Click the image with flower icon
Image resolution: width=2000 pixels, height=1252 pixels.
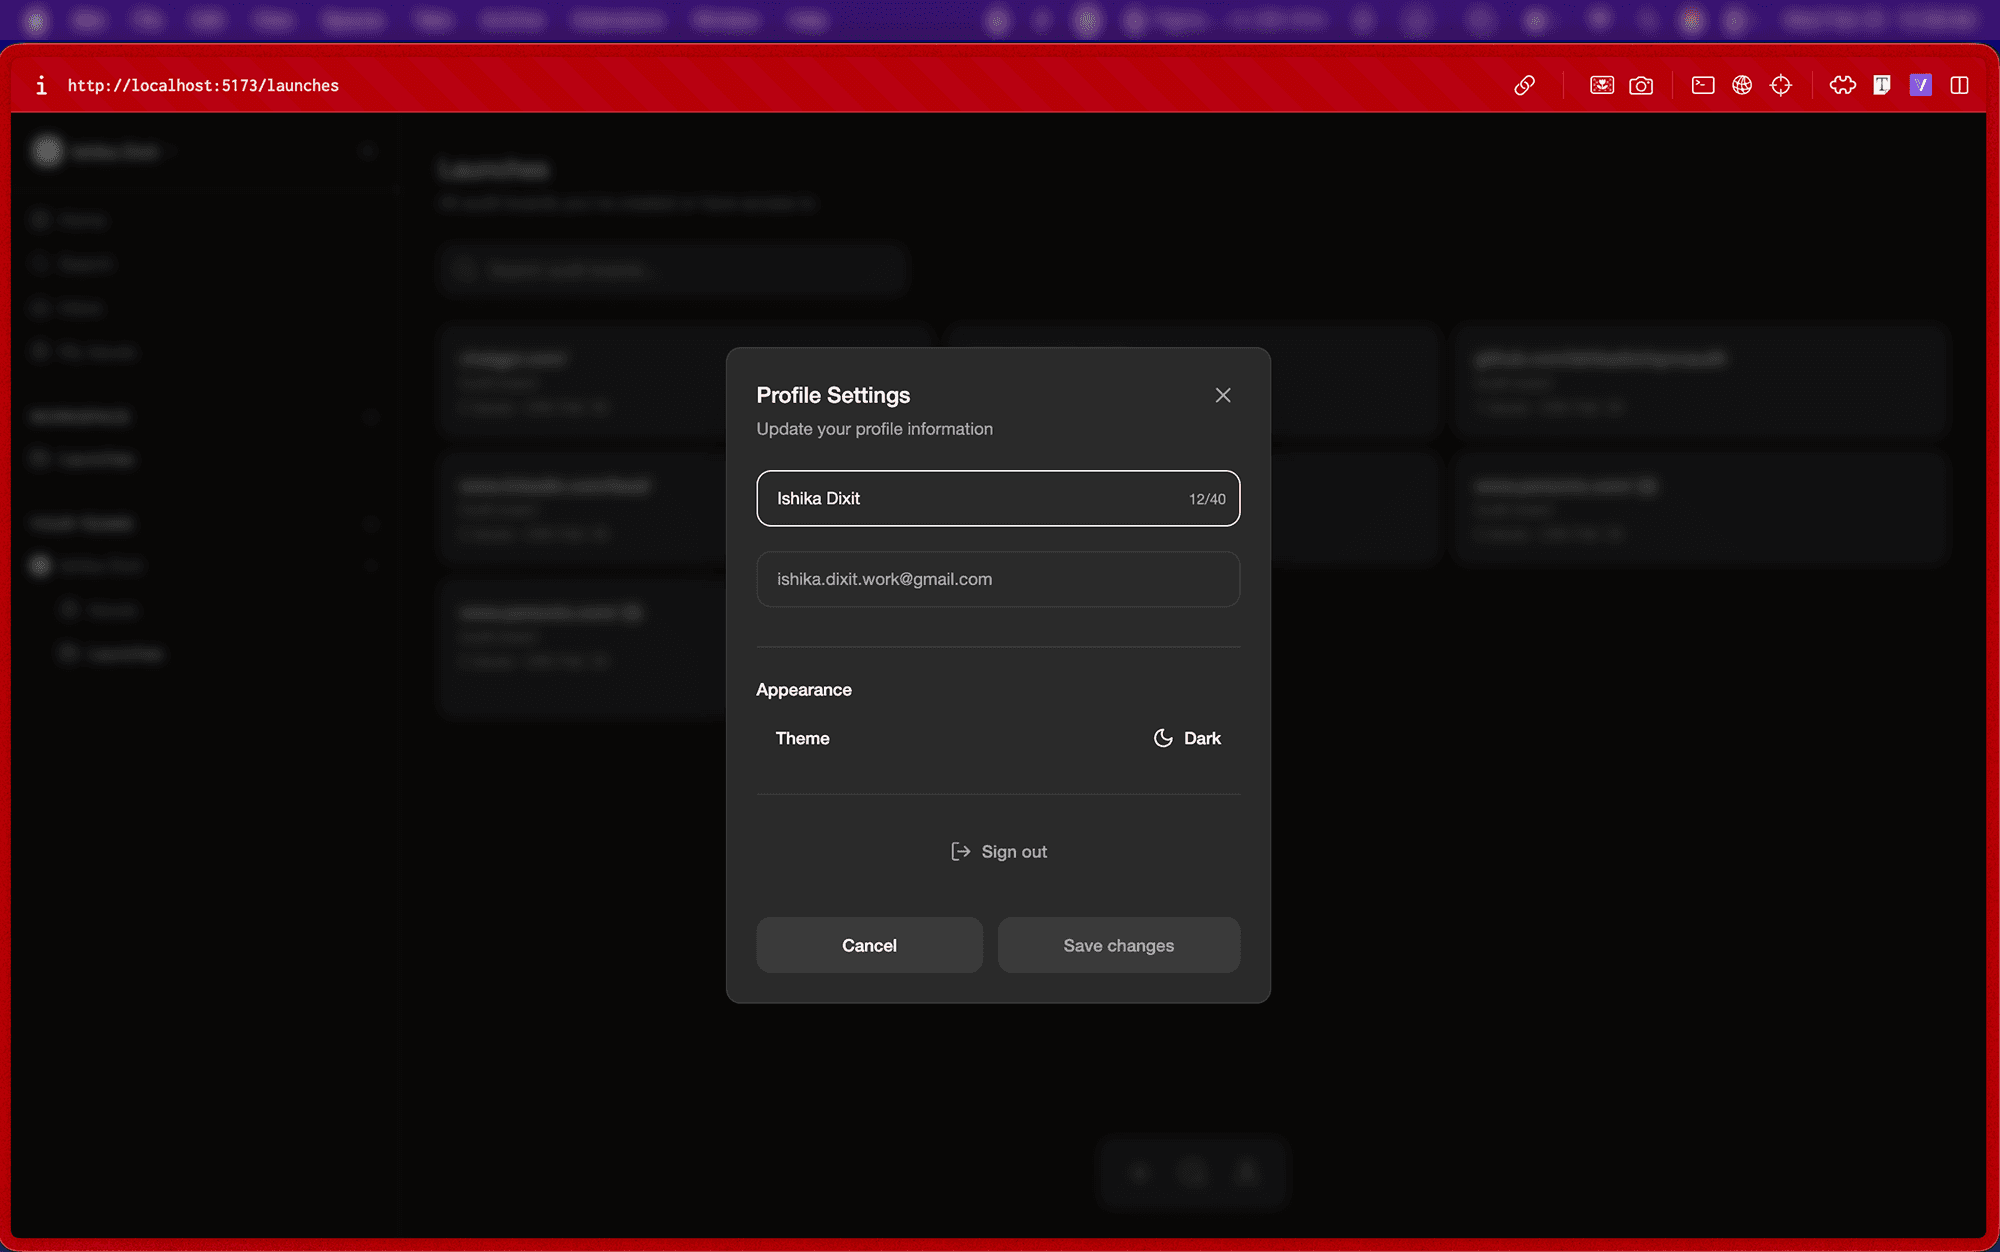(x=1601, y=85)
